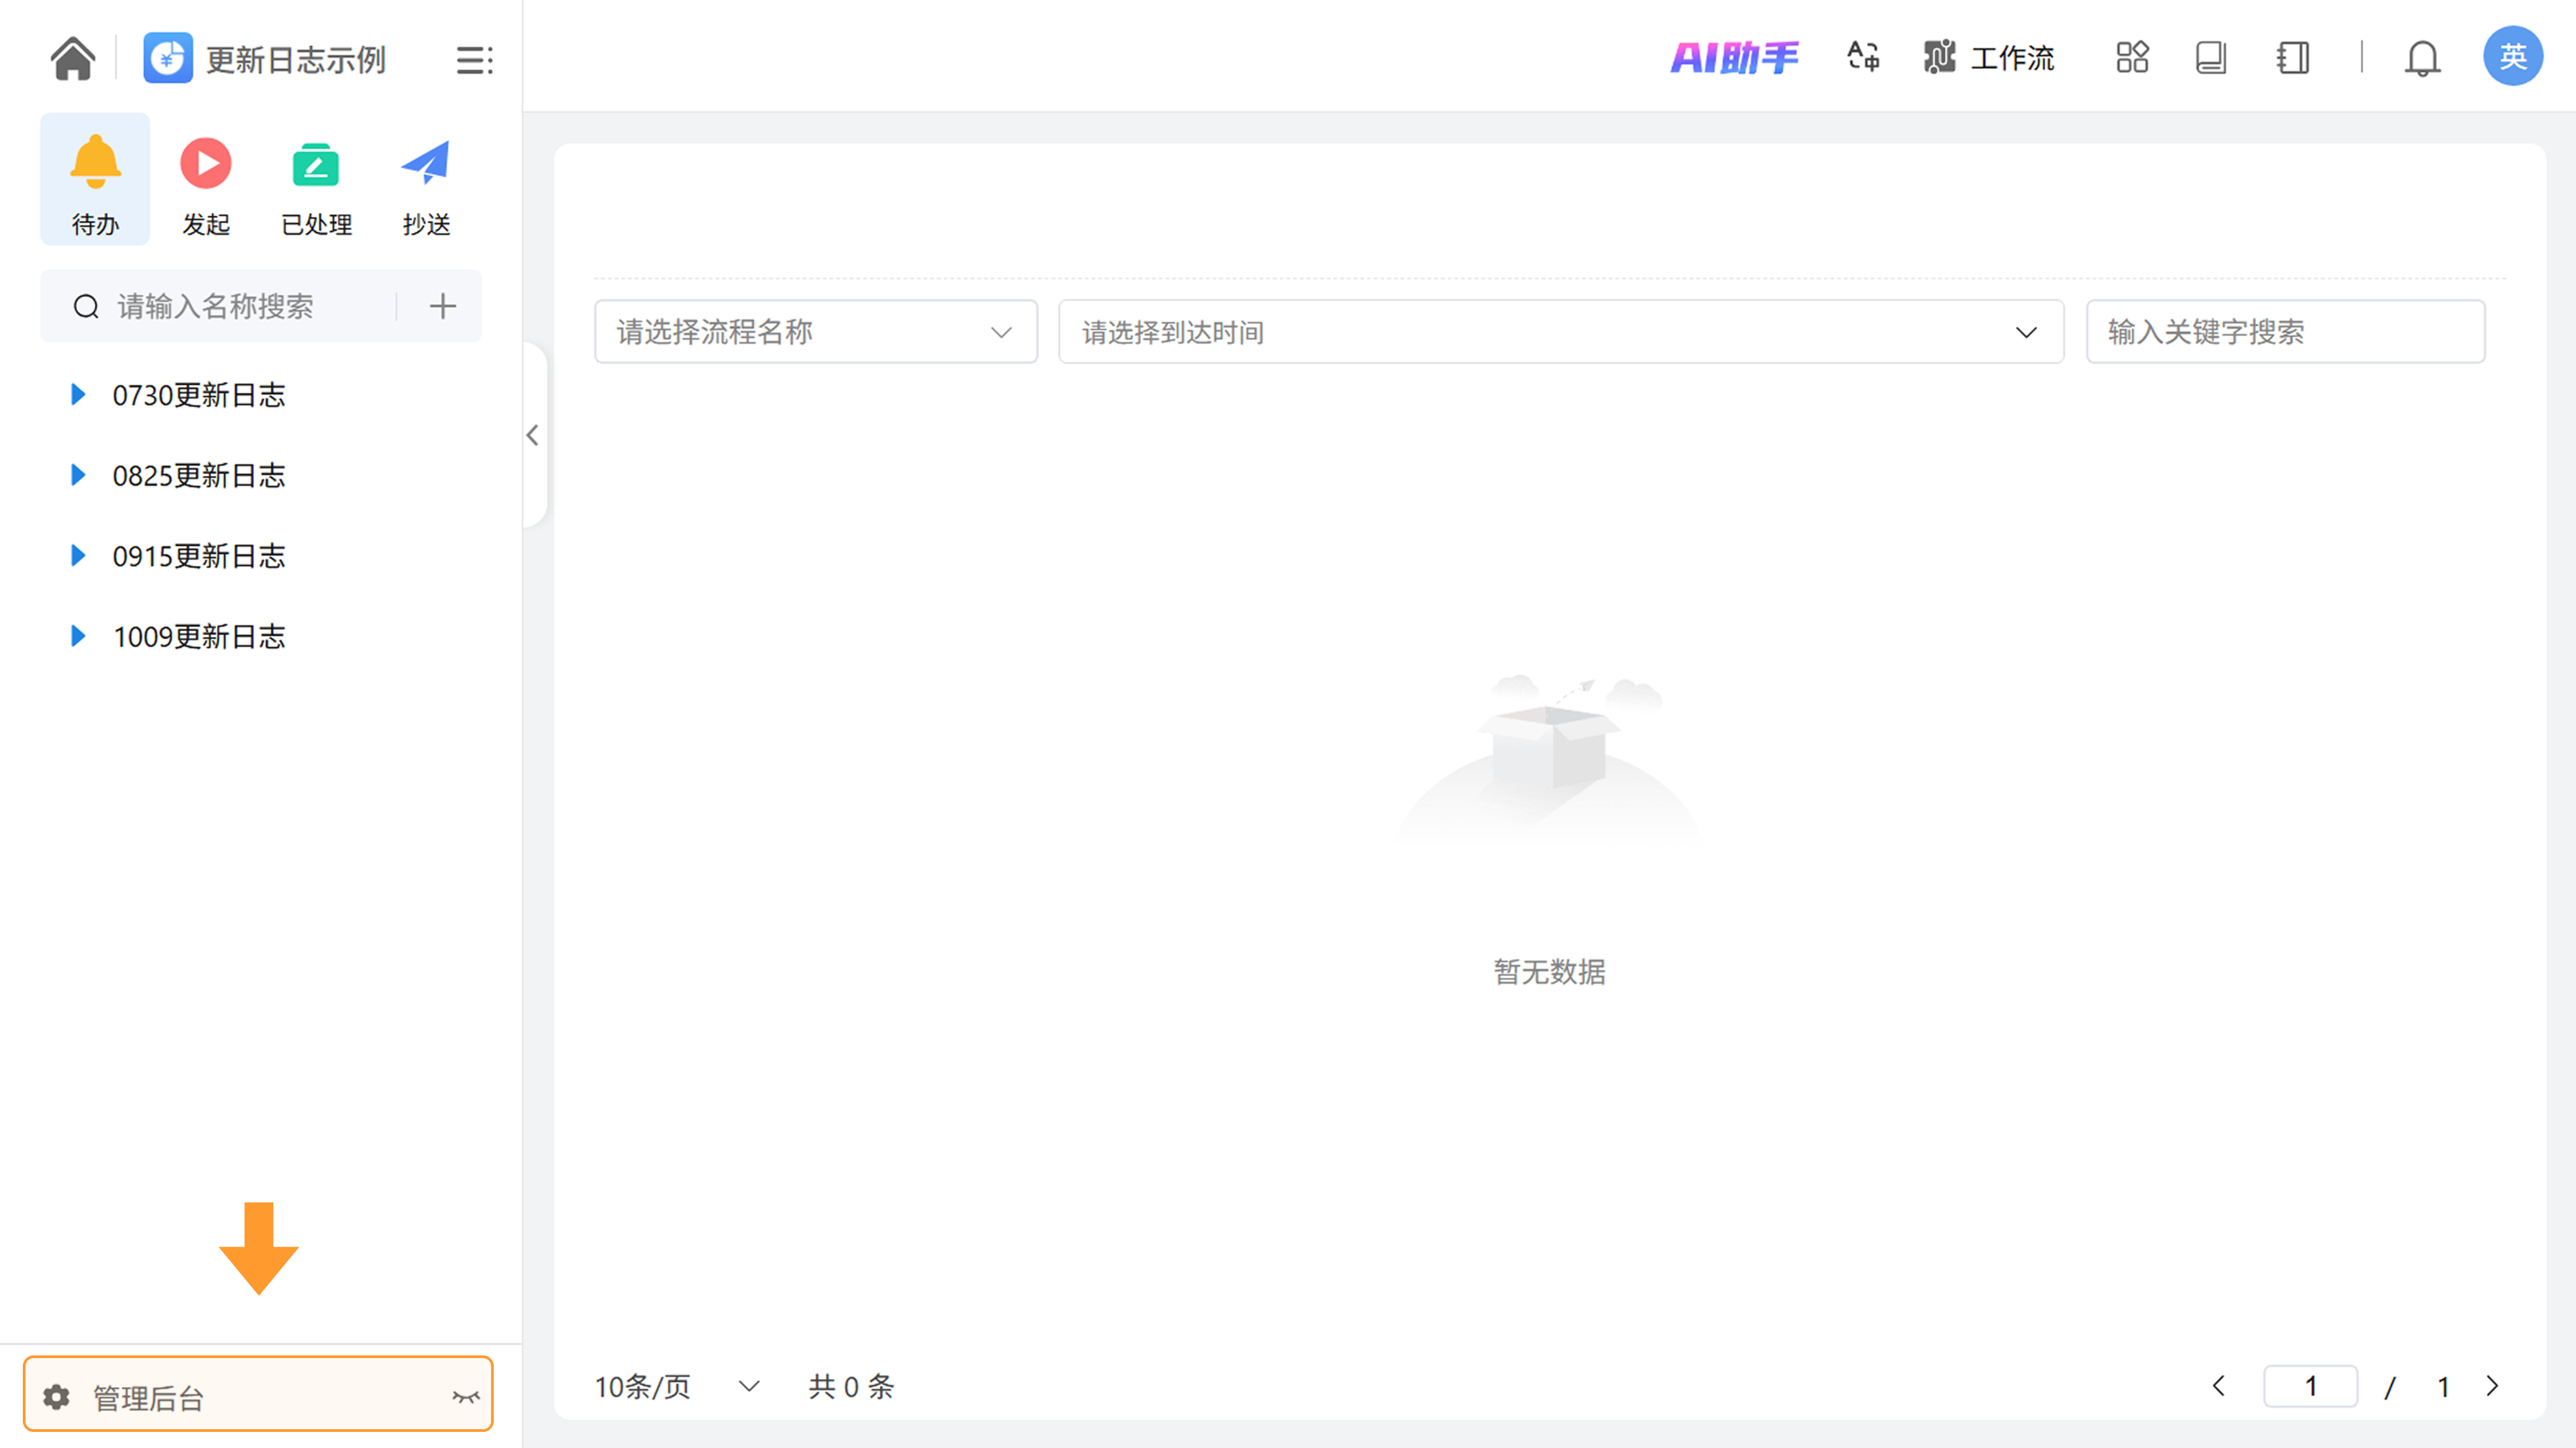
Task: Expand the 0730更新日志 tree item
Action: click(78, 395)
